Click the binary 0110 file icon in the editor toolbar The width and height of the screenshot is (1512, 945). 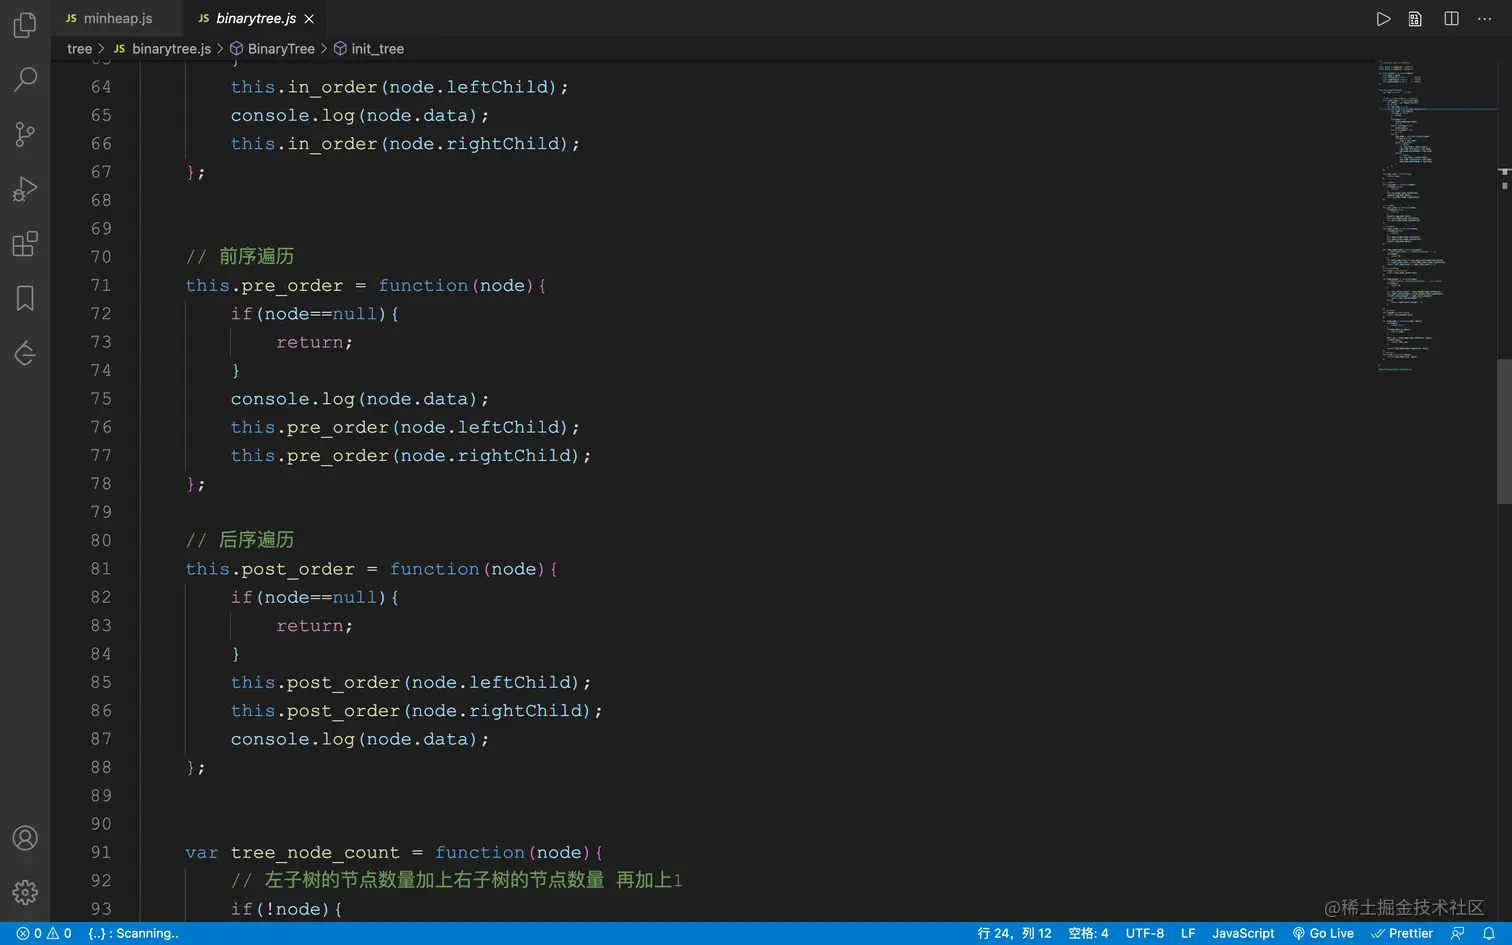point(1415,19)
